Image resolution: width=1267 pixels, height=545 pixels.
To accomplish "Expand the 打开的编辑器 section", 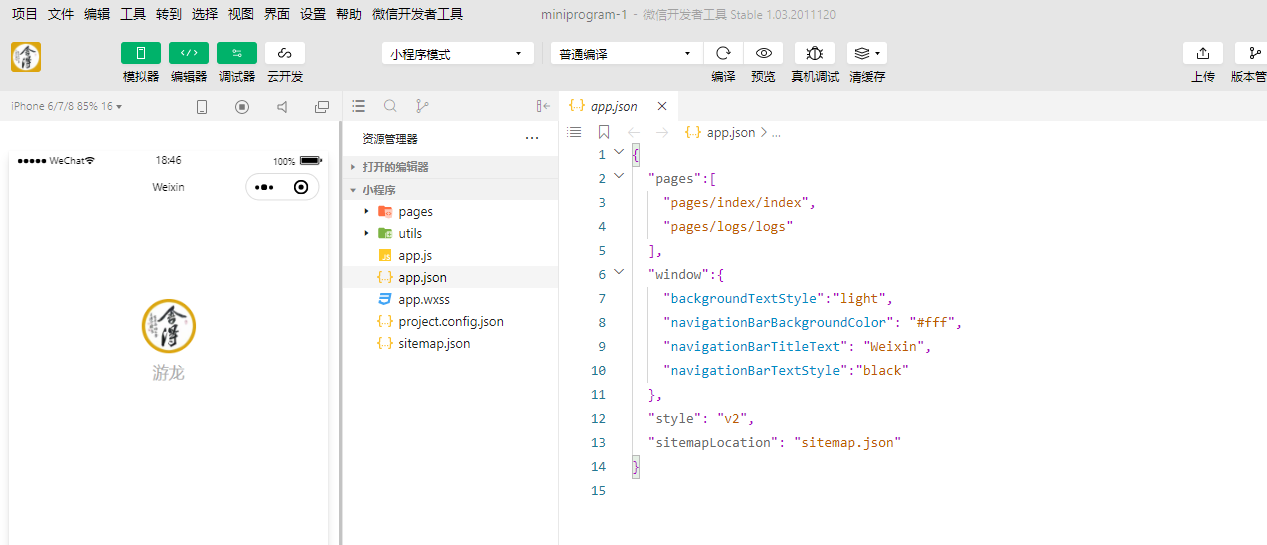I will tap(451, 167).
